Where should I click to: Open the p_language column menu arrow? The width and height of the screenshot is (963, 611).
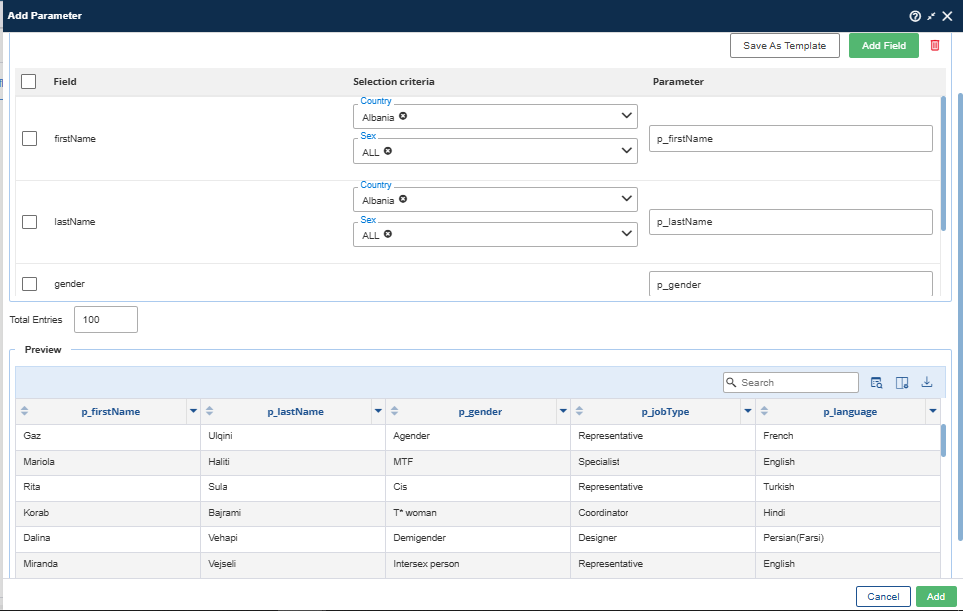tap(933, 411)
